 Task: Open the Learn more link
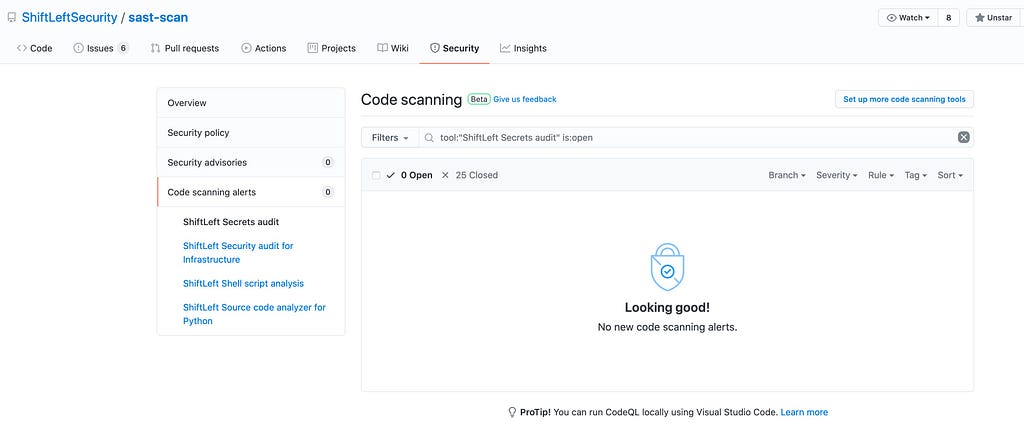click(804, 412)
